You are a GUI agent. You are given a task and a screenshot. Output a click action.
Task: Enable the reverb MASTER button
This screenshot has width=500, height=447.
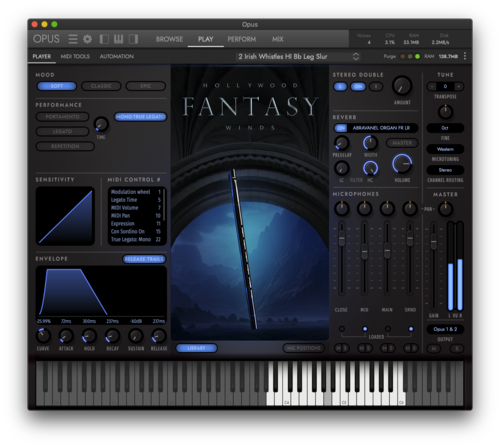tap(402, 143)
